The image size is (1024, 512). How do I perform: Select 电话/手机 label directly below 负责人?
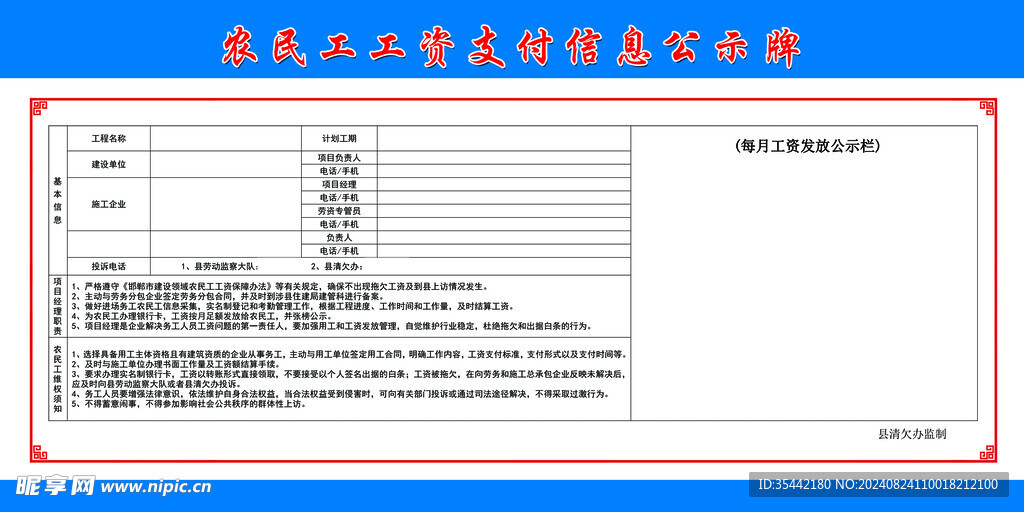click(340, 251)
